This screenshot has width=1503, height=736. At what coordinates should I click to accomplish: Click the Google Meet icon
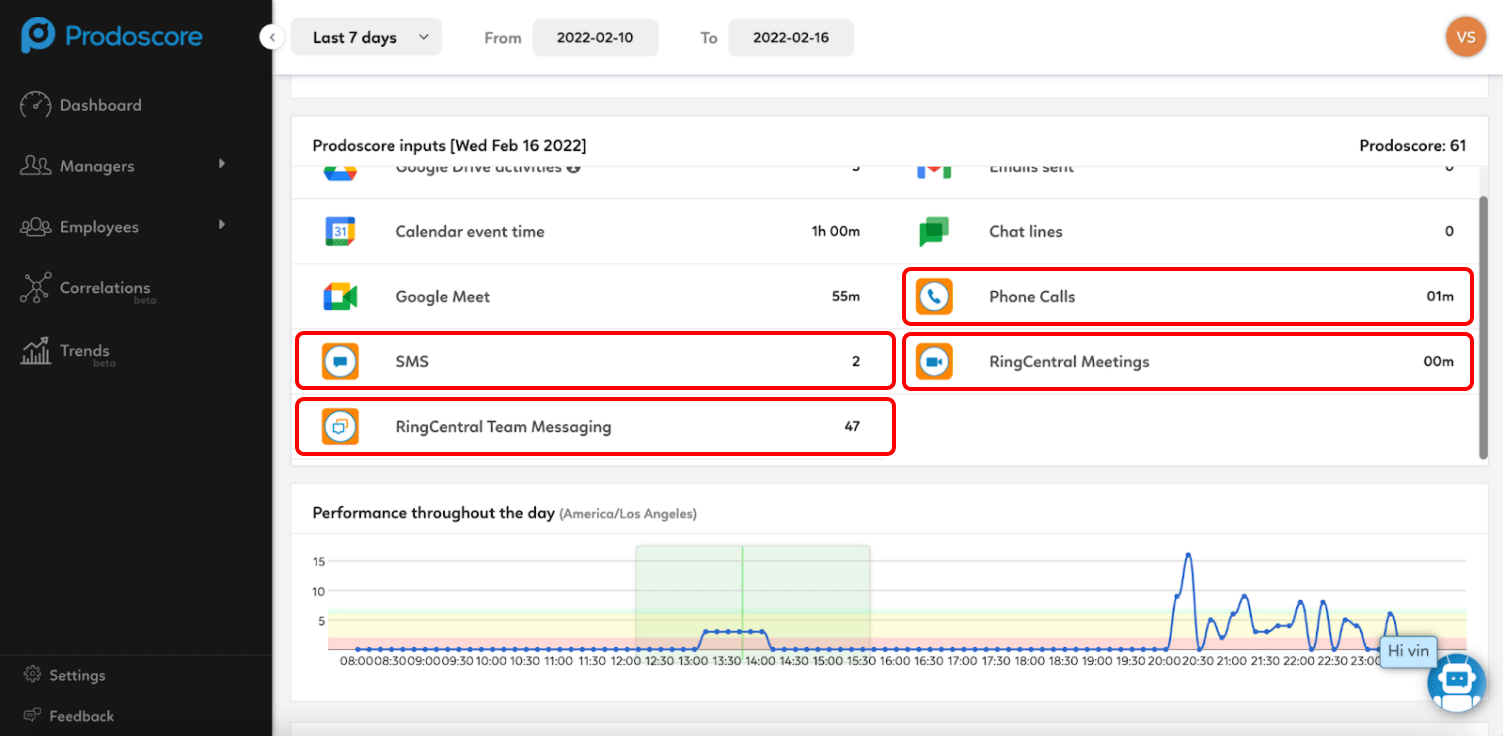coord(340,297)
